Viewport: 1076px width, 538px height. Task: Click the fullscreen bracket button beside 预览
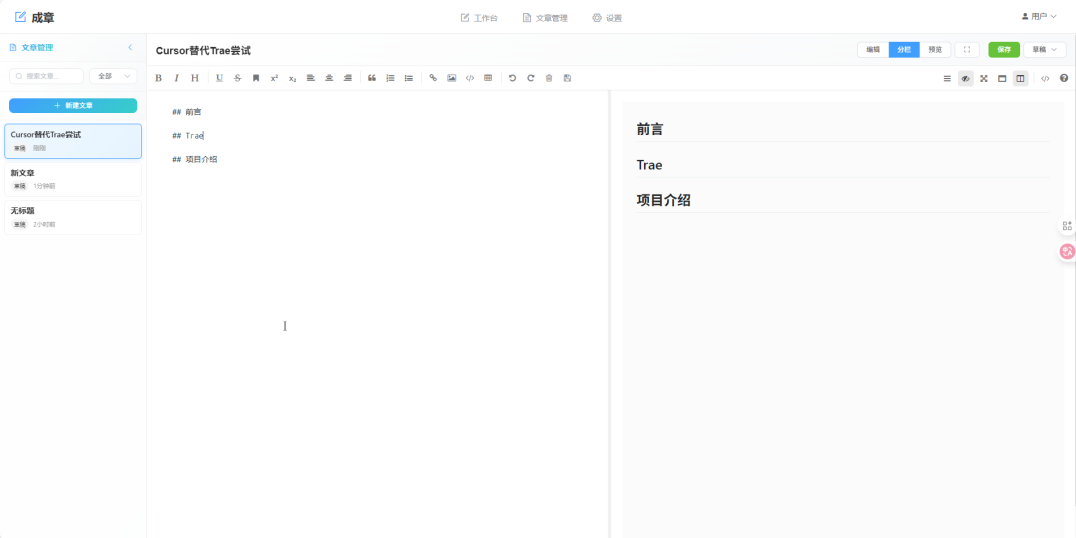click(967, 49)
